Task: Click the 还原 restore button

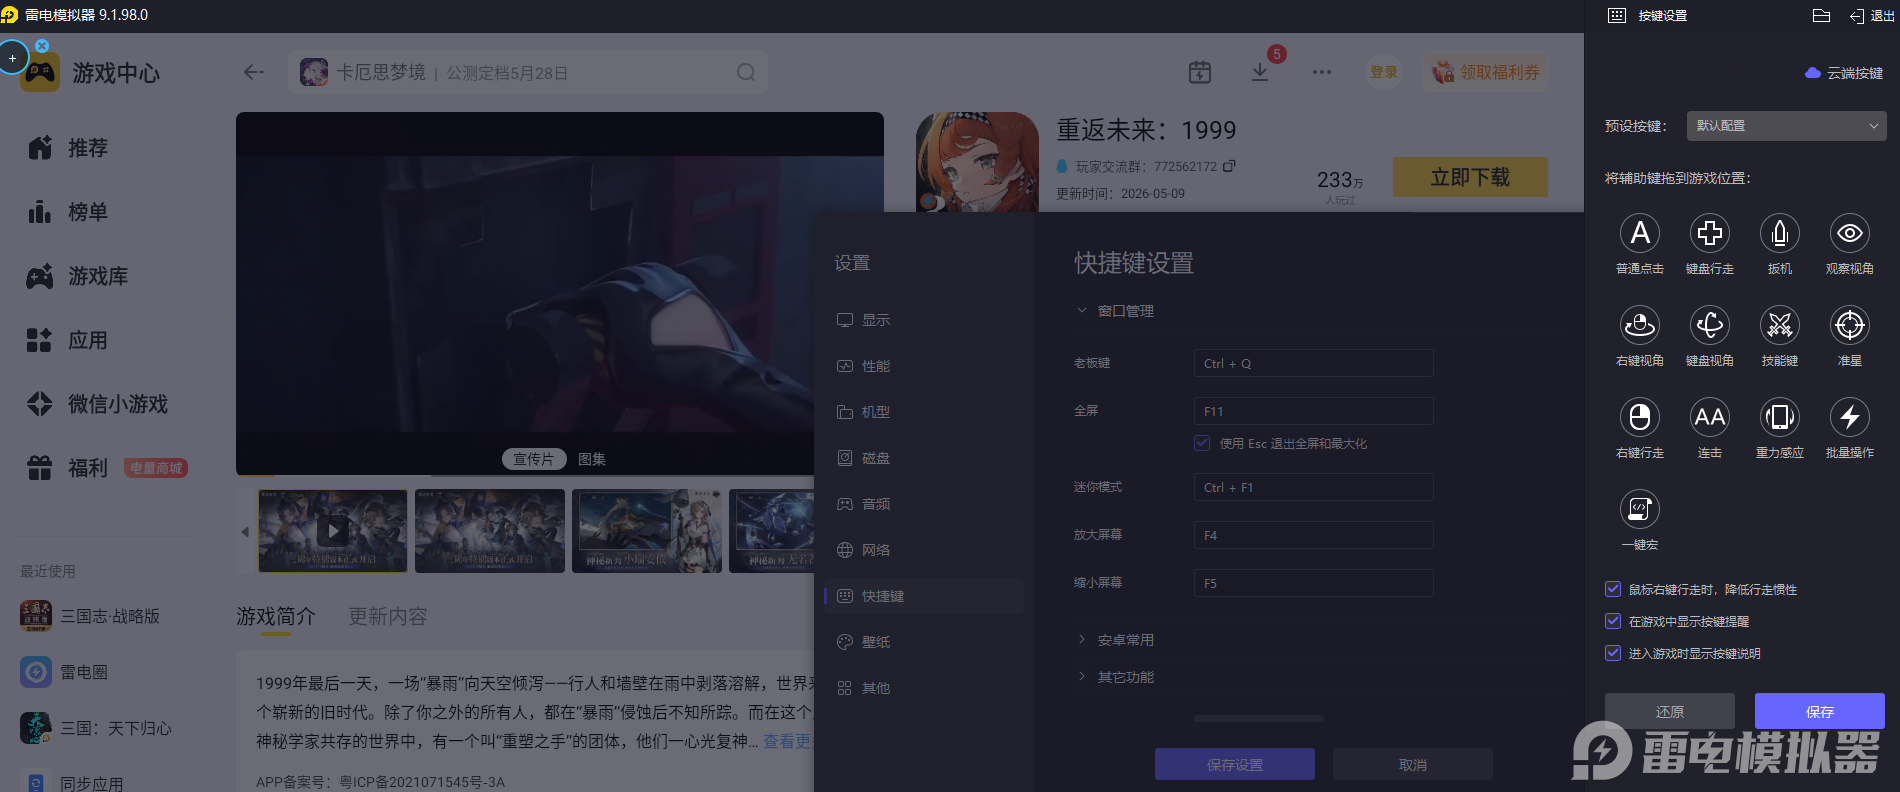Action: [x=1670, y=711]
